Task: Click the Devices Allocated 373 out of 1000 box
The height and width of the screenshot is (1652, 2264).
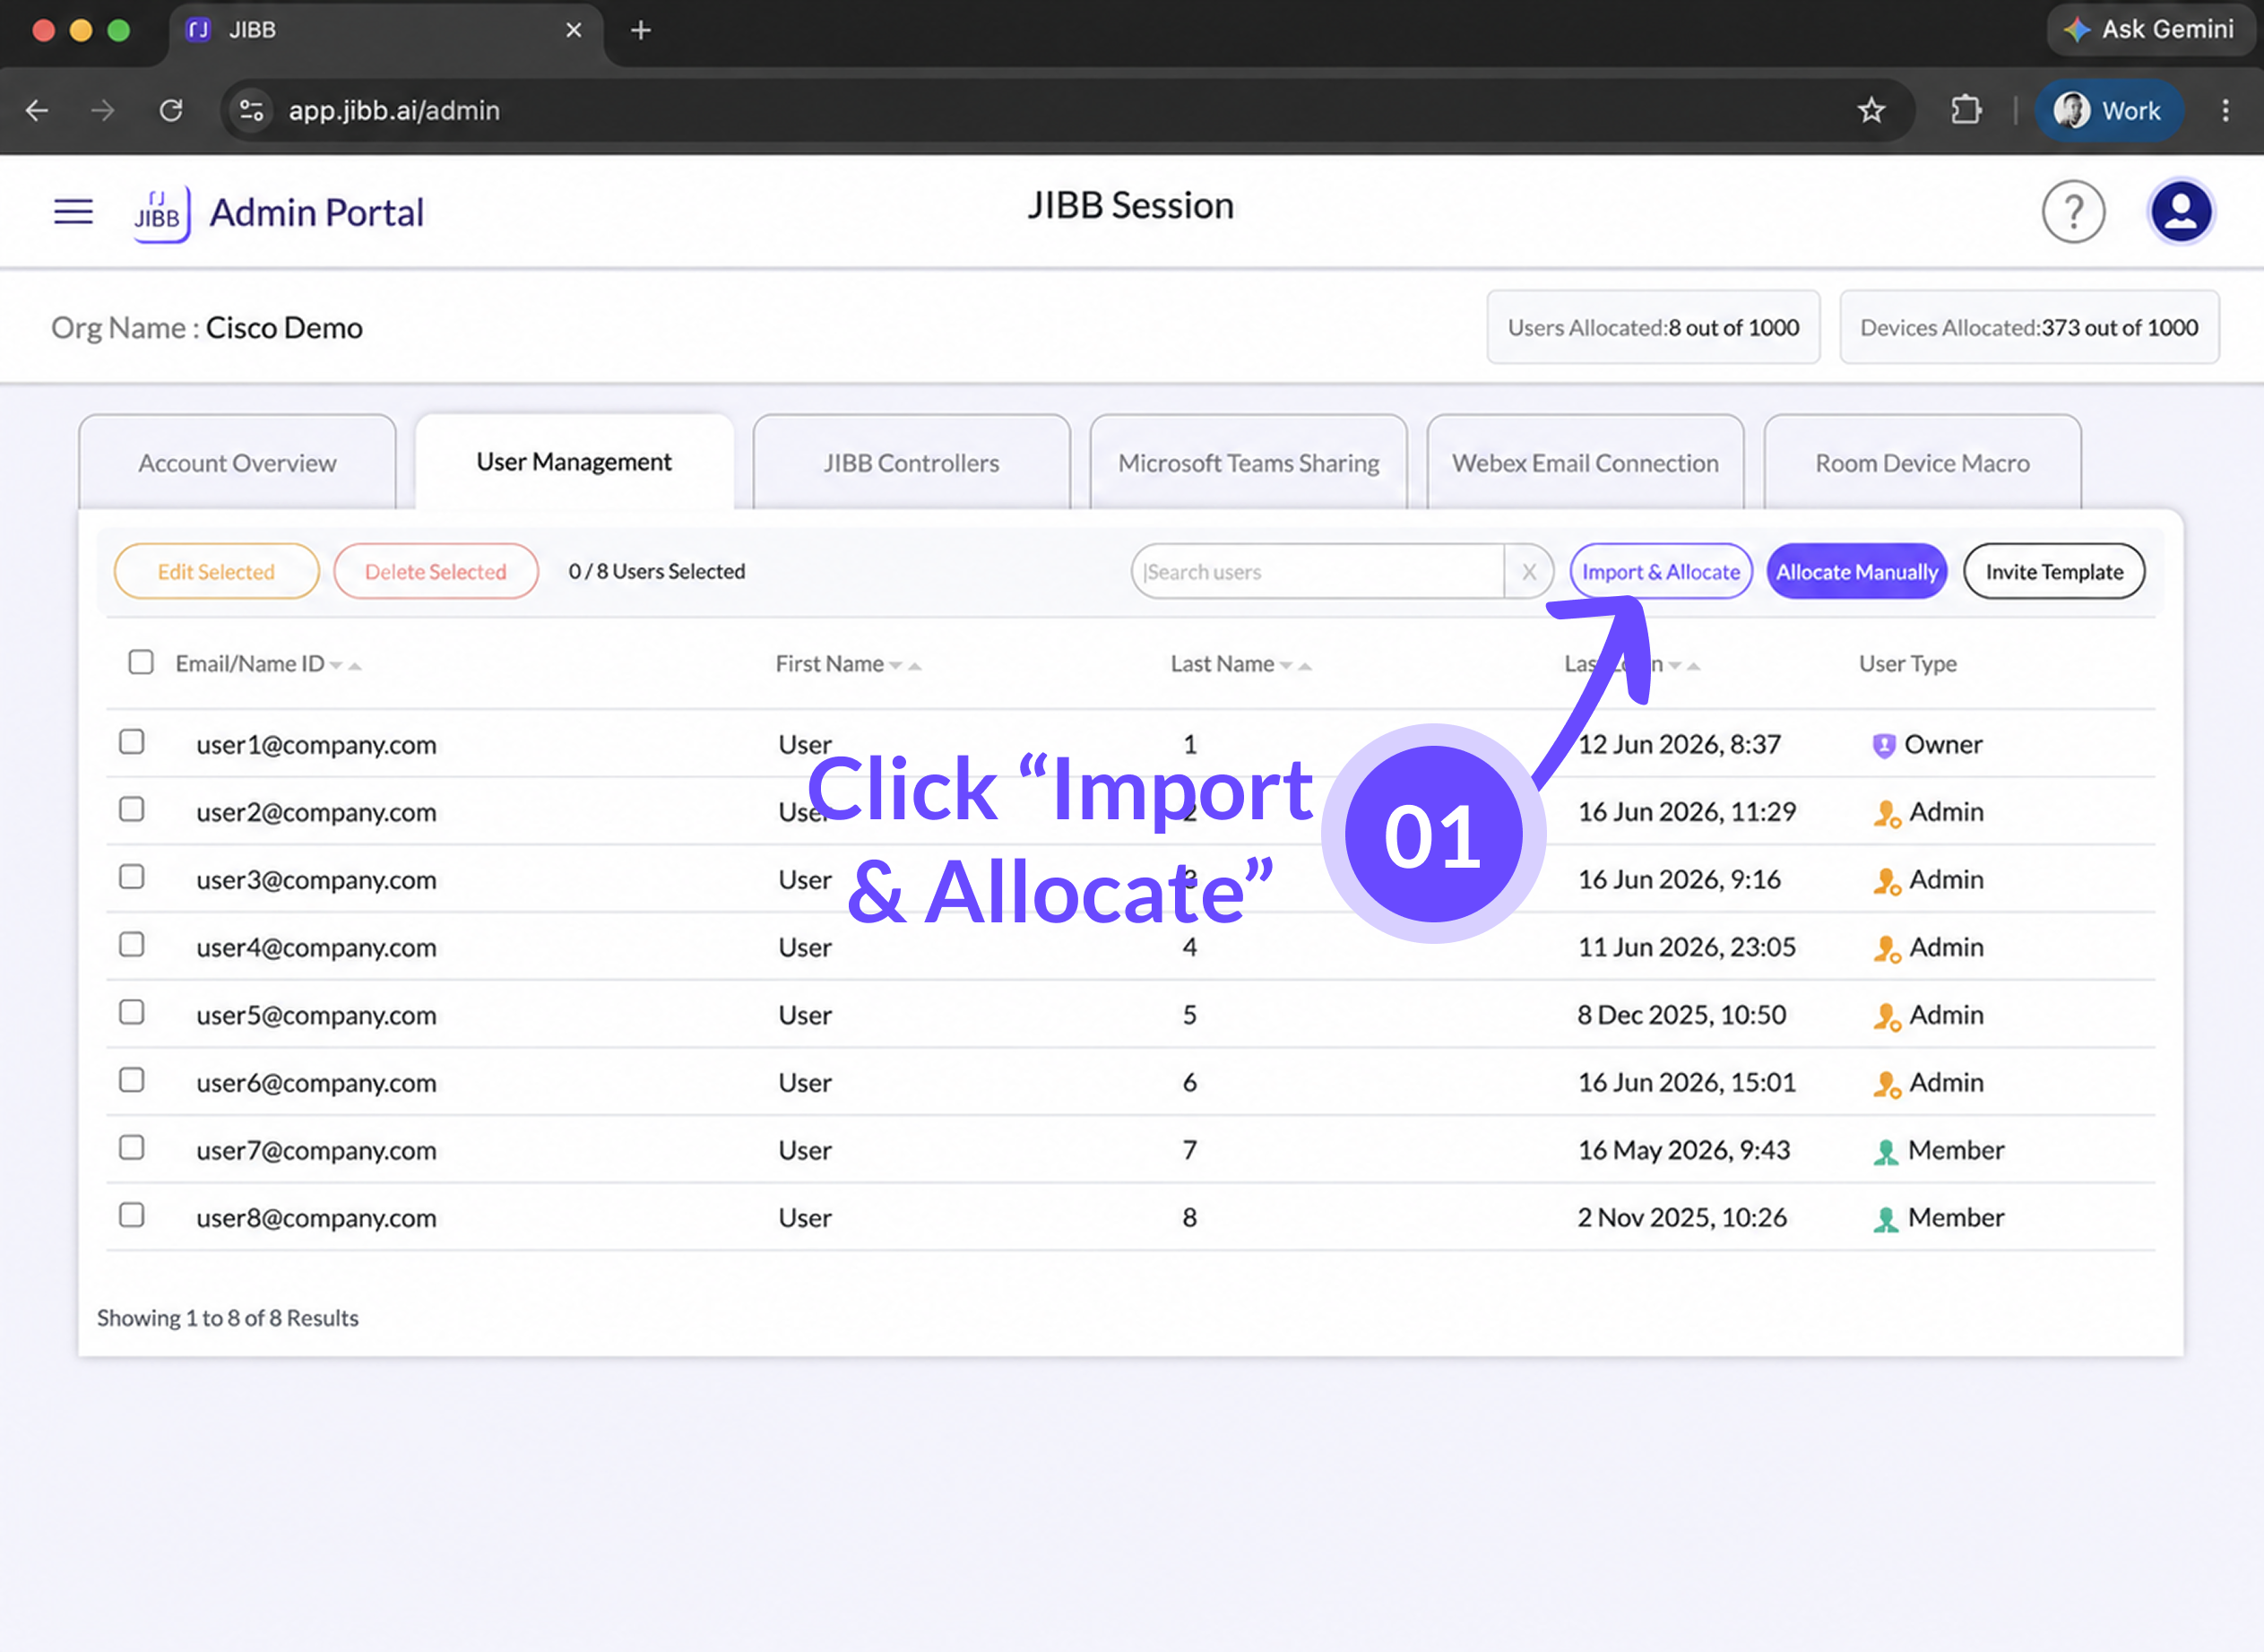Action: click(2029, 327)
